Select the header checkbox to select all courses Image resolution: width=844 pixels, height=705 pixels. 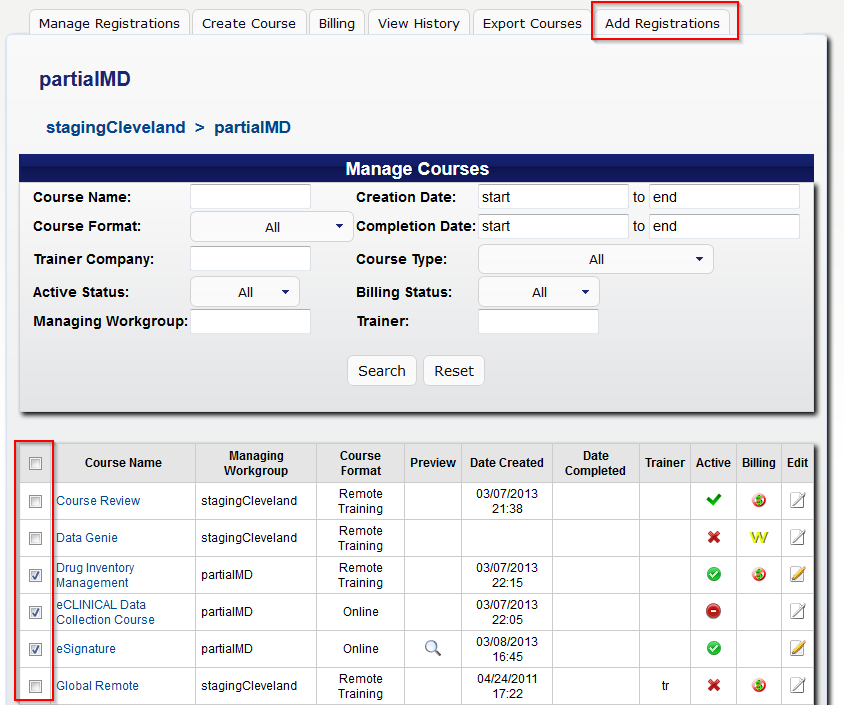[35, 463]
